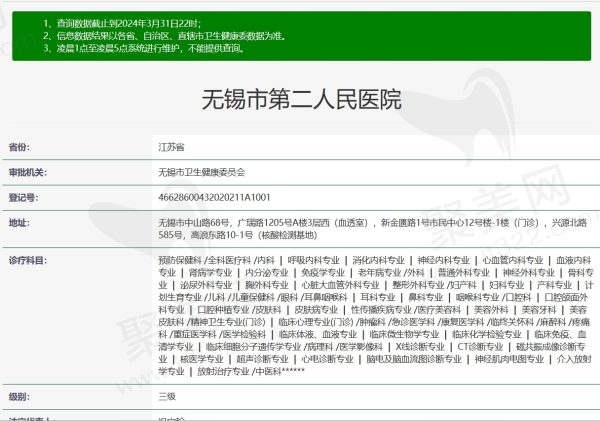This screenshot has height=421, width=600.
Task: Select 内分泌专业 in departments list
Action: click(x=267, y=273)
